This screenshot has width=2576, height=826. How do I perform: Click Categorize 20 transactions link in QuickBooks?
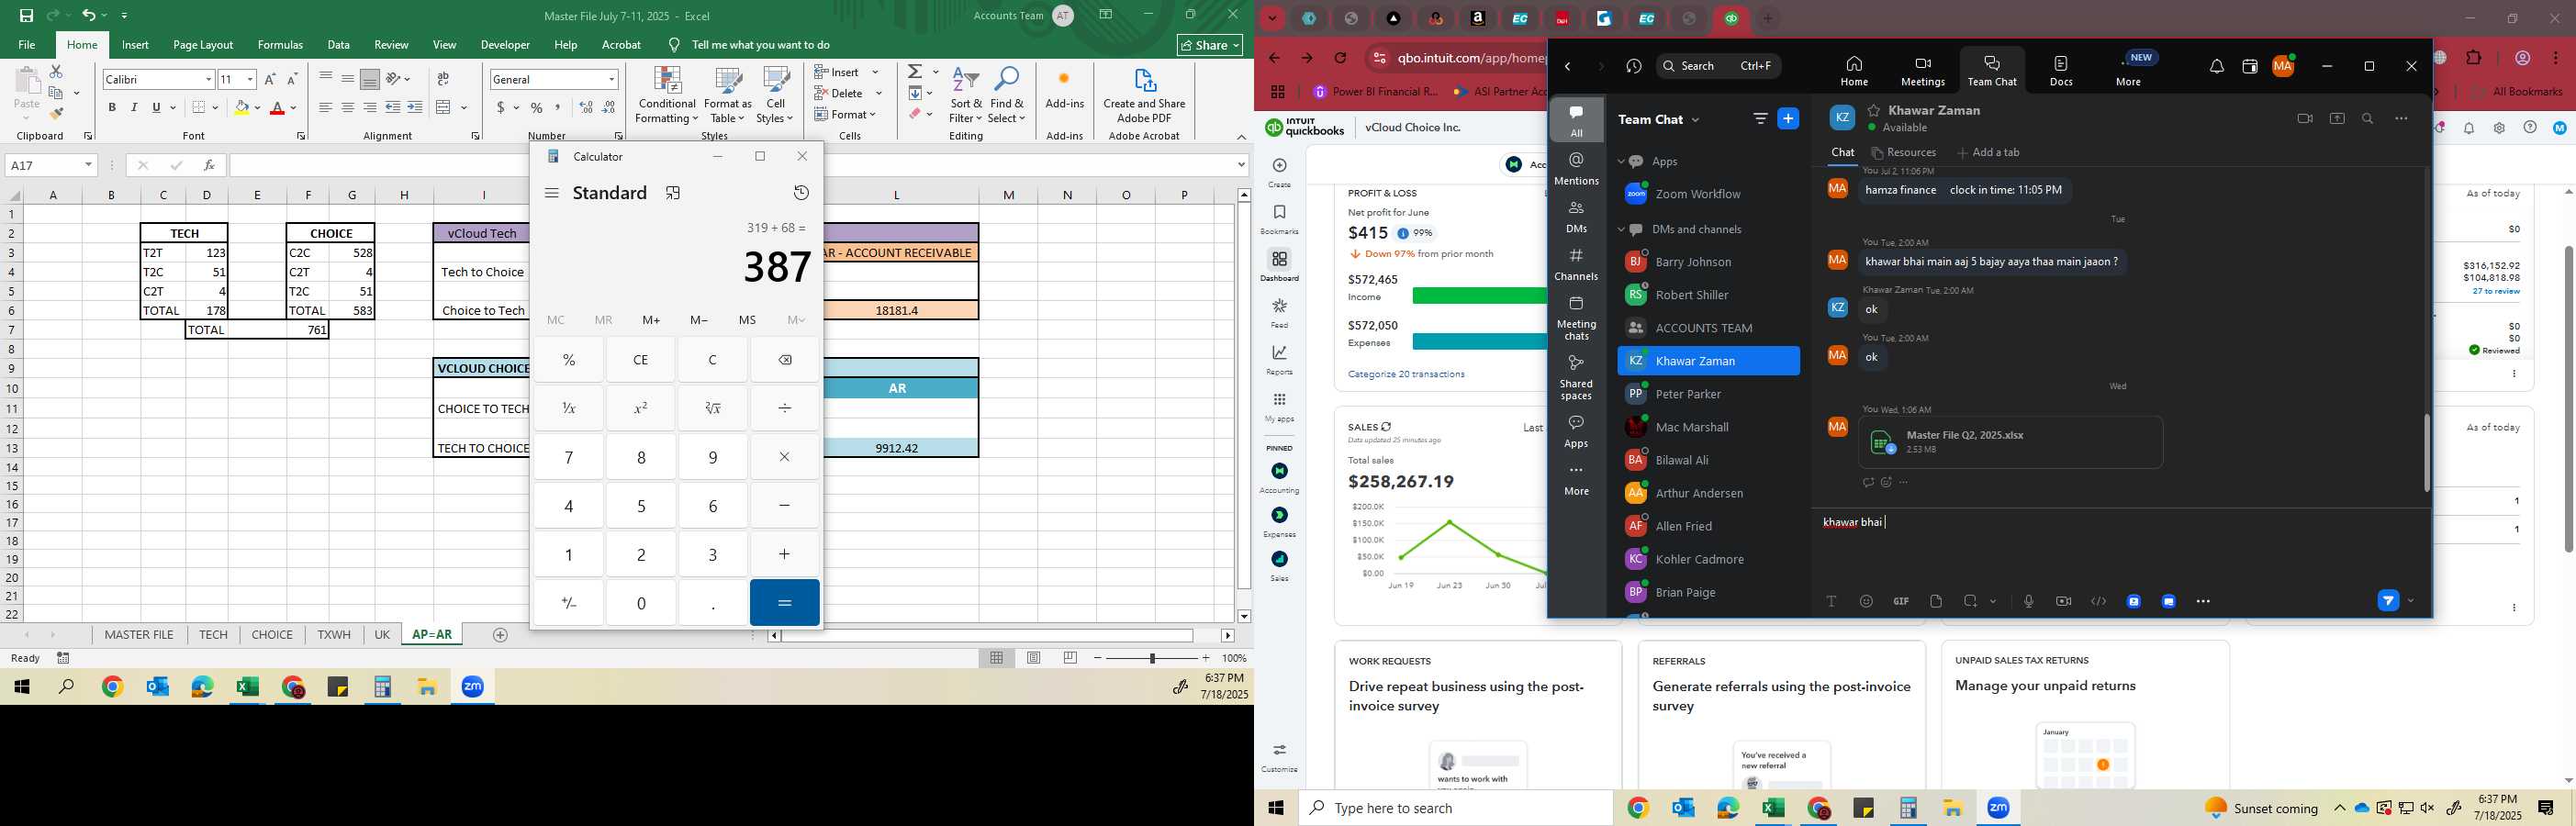point(1406,374)
